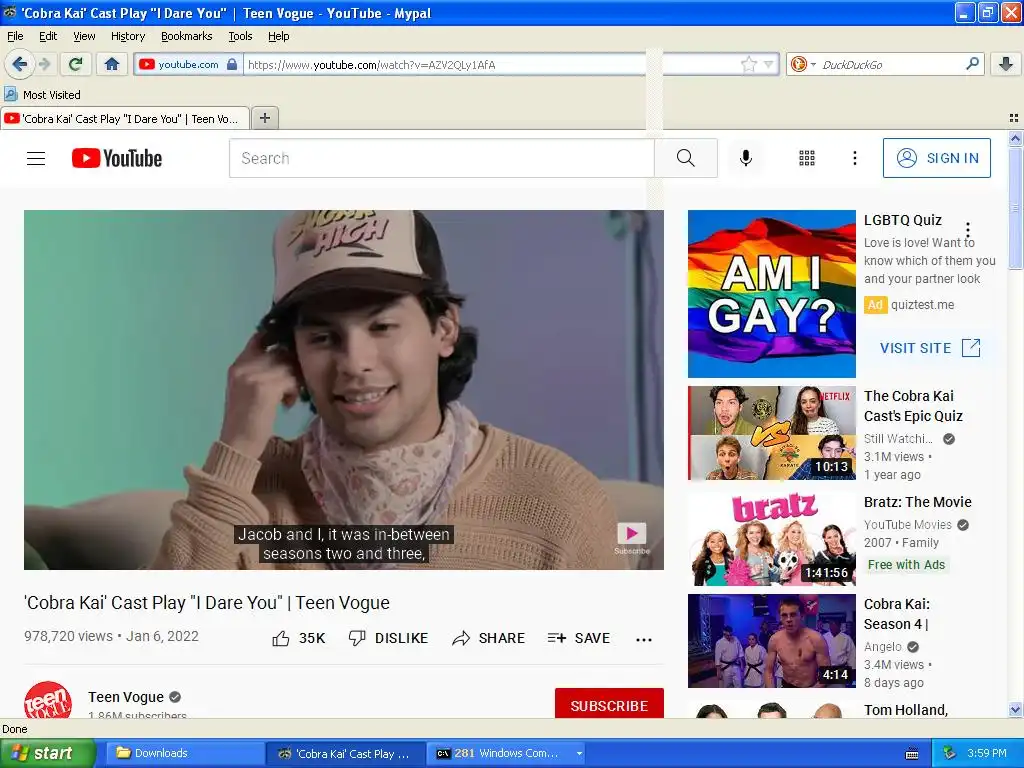Open the YouTube apps grid icon

coord(807,158)
